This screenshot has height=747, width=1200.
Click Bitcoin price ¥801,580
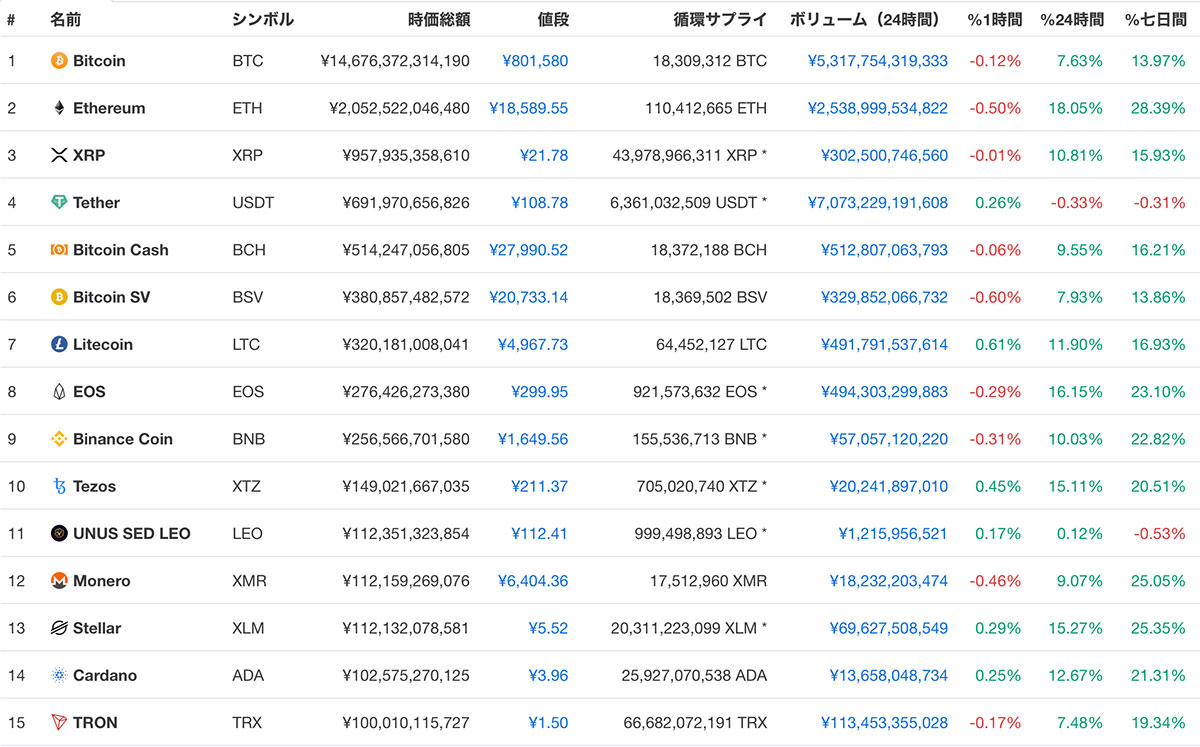click(535, 61)
